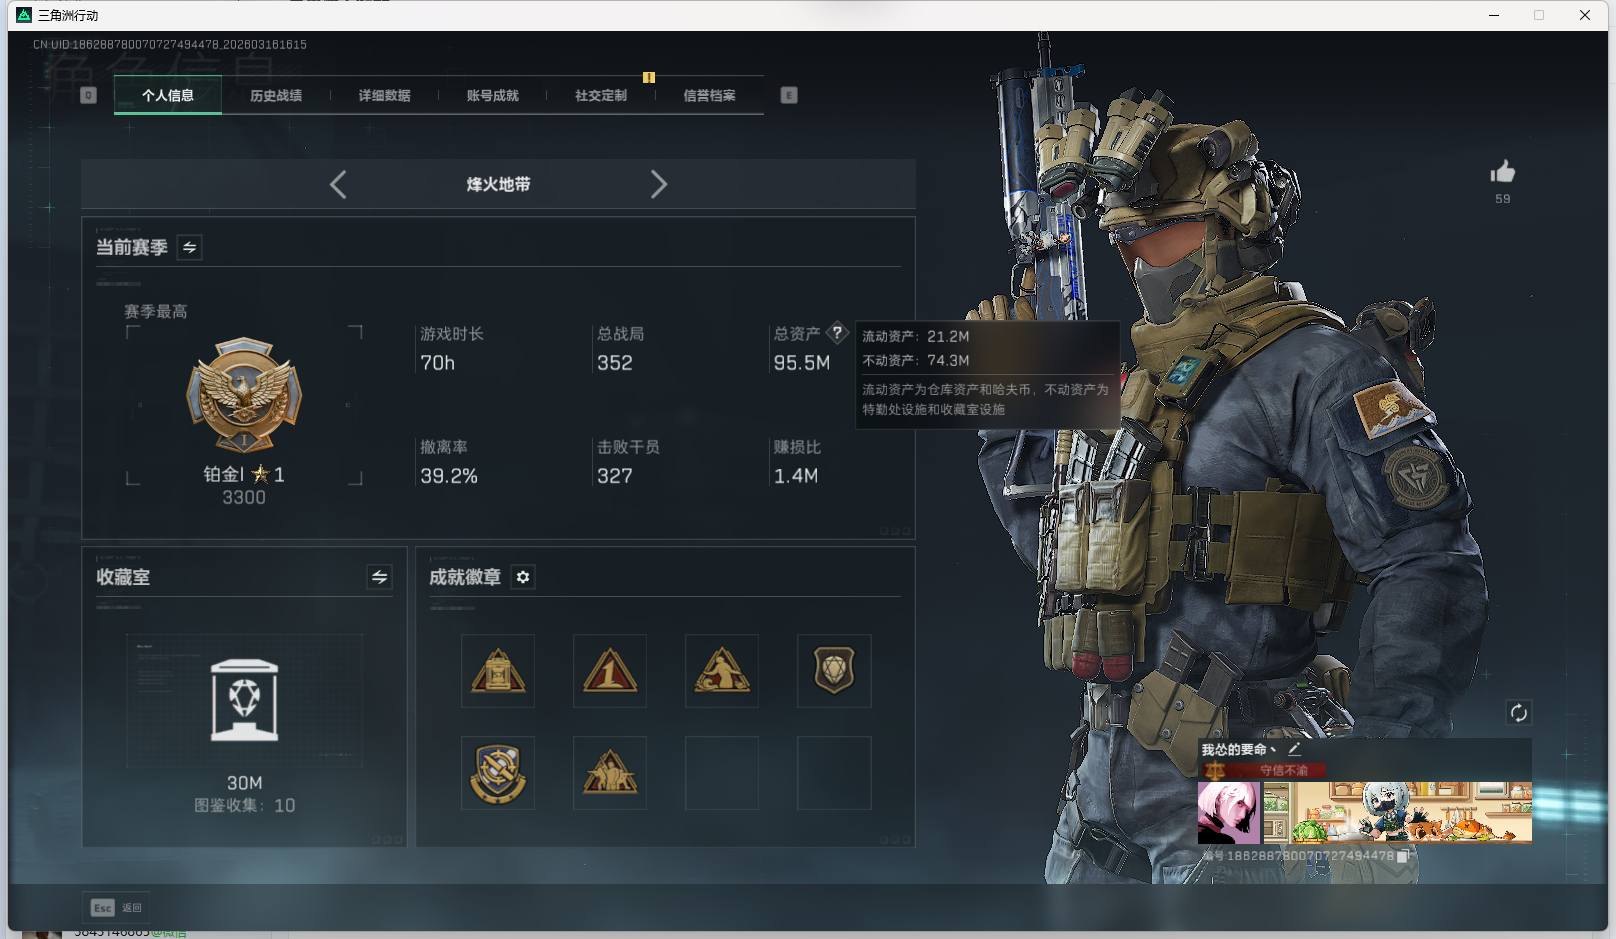Toggle the 当前赛季 season switch icon
This screenshot has width=1616, height=939.
[x=189, y=247]
